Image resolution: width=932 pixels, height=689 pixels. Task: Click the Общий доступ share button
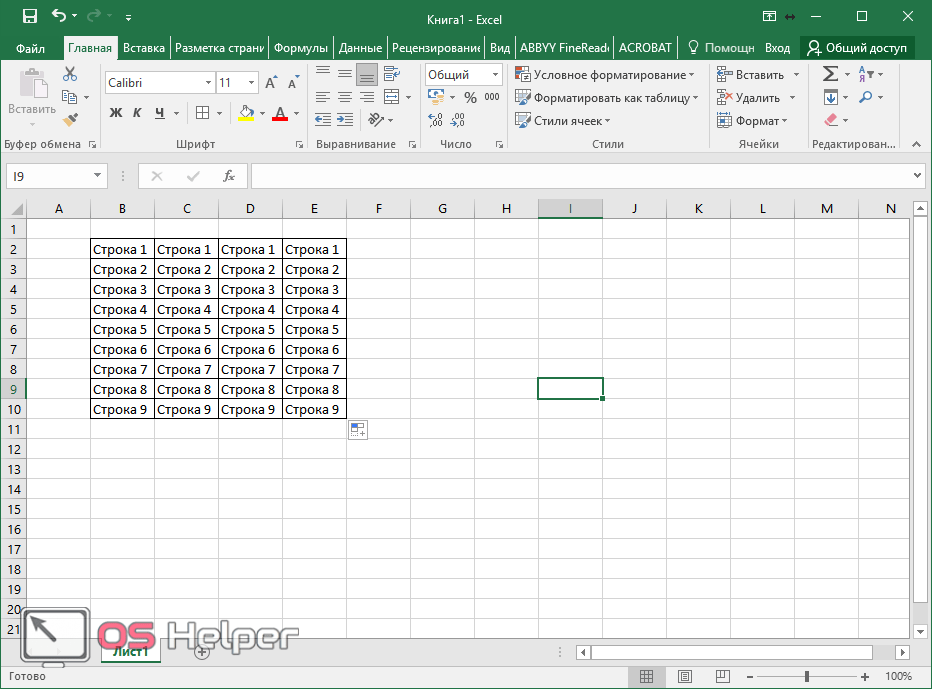pyautogui.click(x=857, y=47)
